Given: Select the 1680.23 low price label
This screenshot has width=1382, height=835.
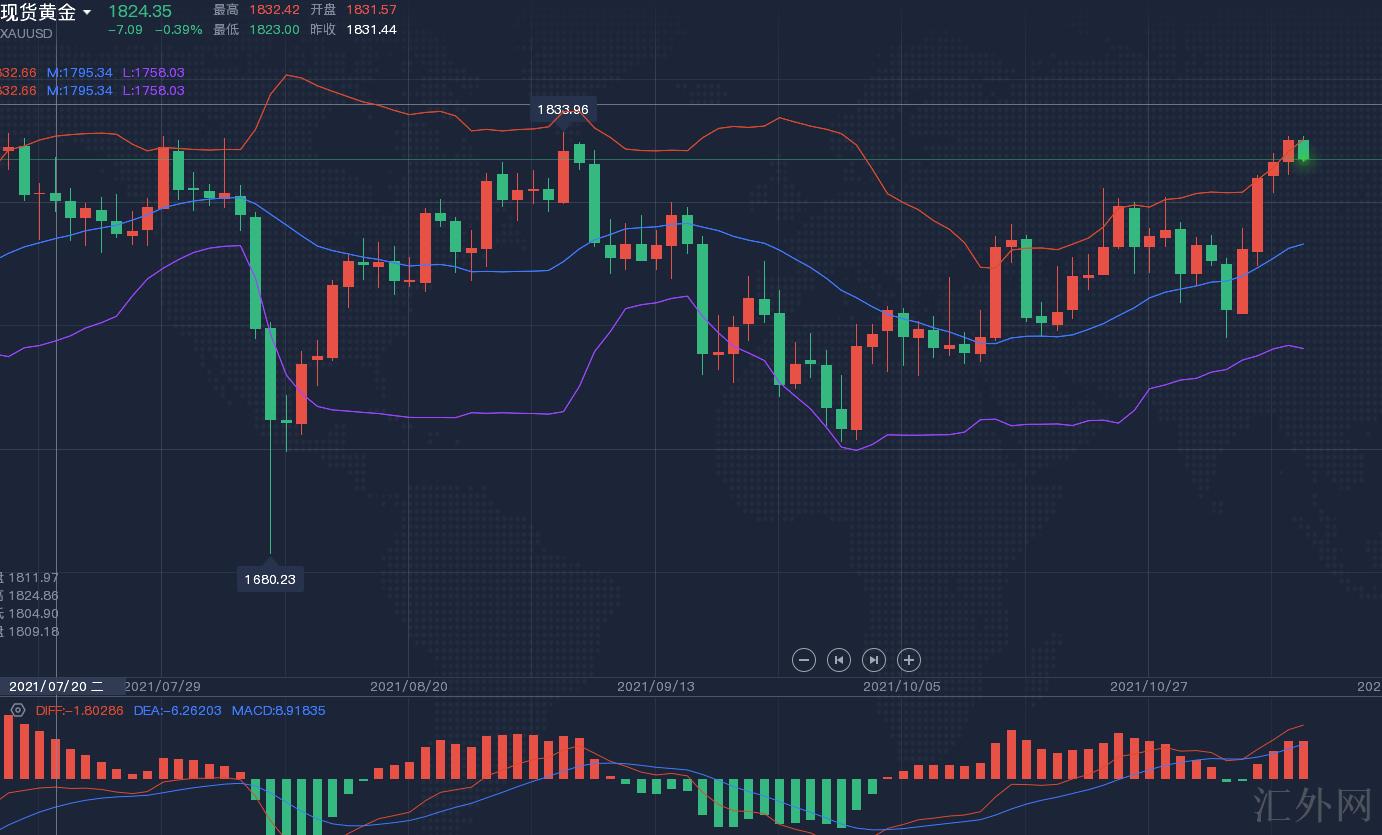Looking at the screenshot, I should (270, 579).
